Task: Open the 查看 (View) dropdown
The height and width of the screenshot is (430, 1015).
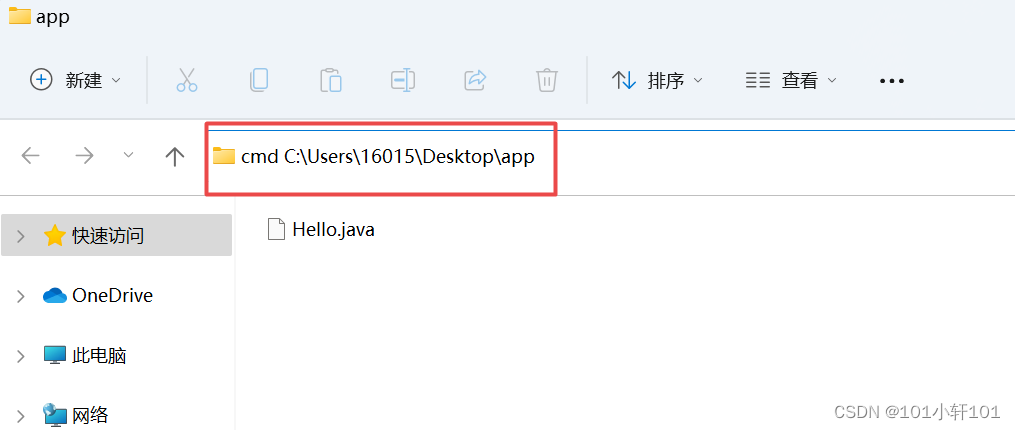Action: (x=791, y=80)
